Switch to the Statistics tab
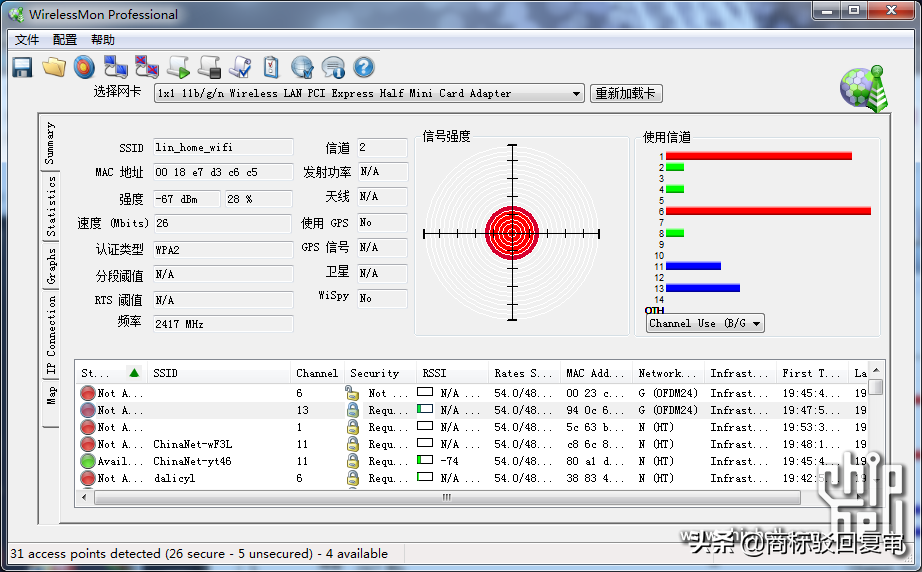922x572 pixels. (51, 206)
